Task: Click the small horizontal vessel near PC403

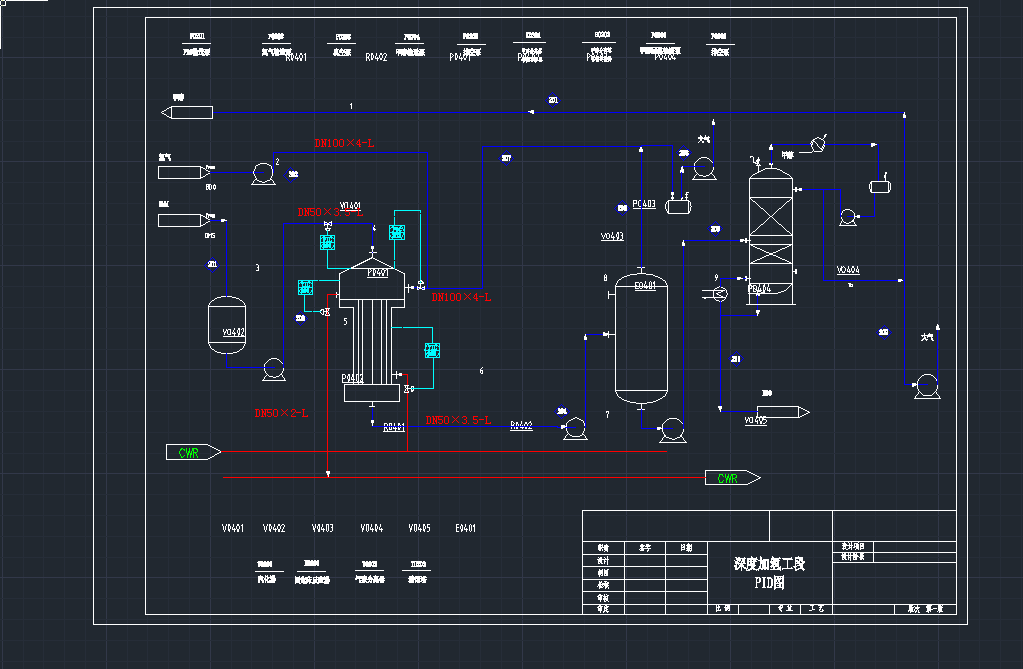Action: (x=679, y=206)
